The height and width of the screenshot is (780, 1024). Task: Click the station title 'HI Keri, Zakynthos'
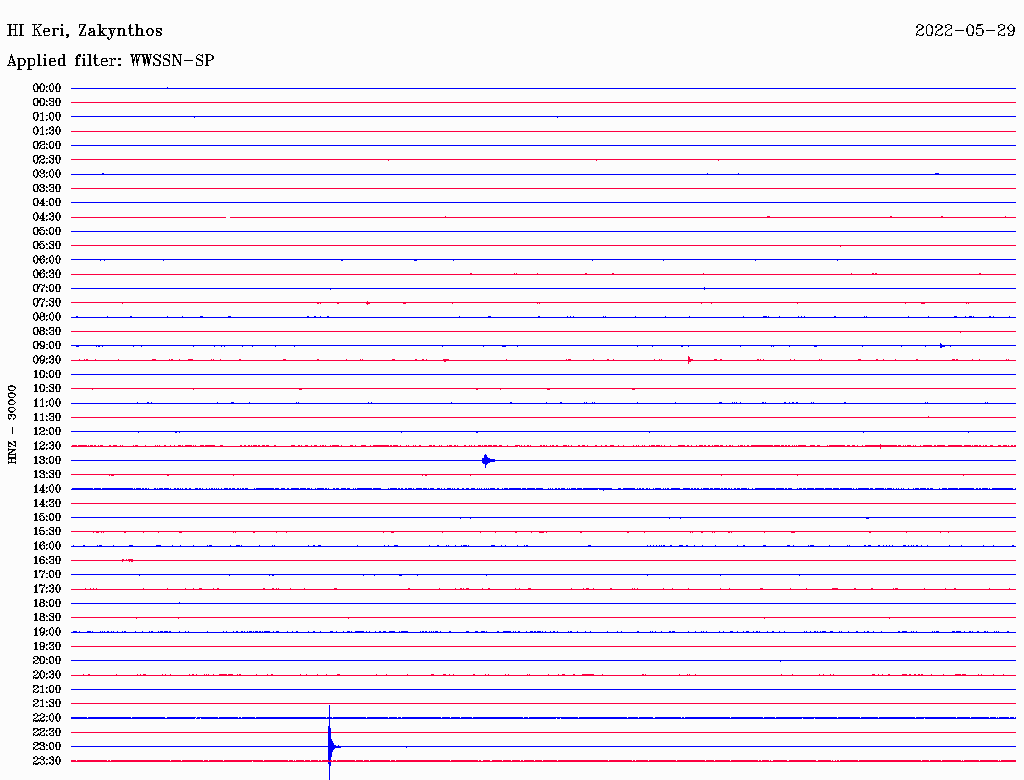click(85, 31)
